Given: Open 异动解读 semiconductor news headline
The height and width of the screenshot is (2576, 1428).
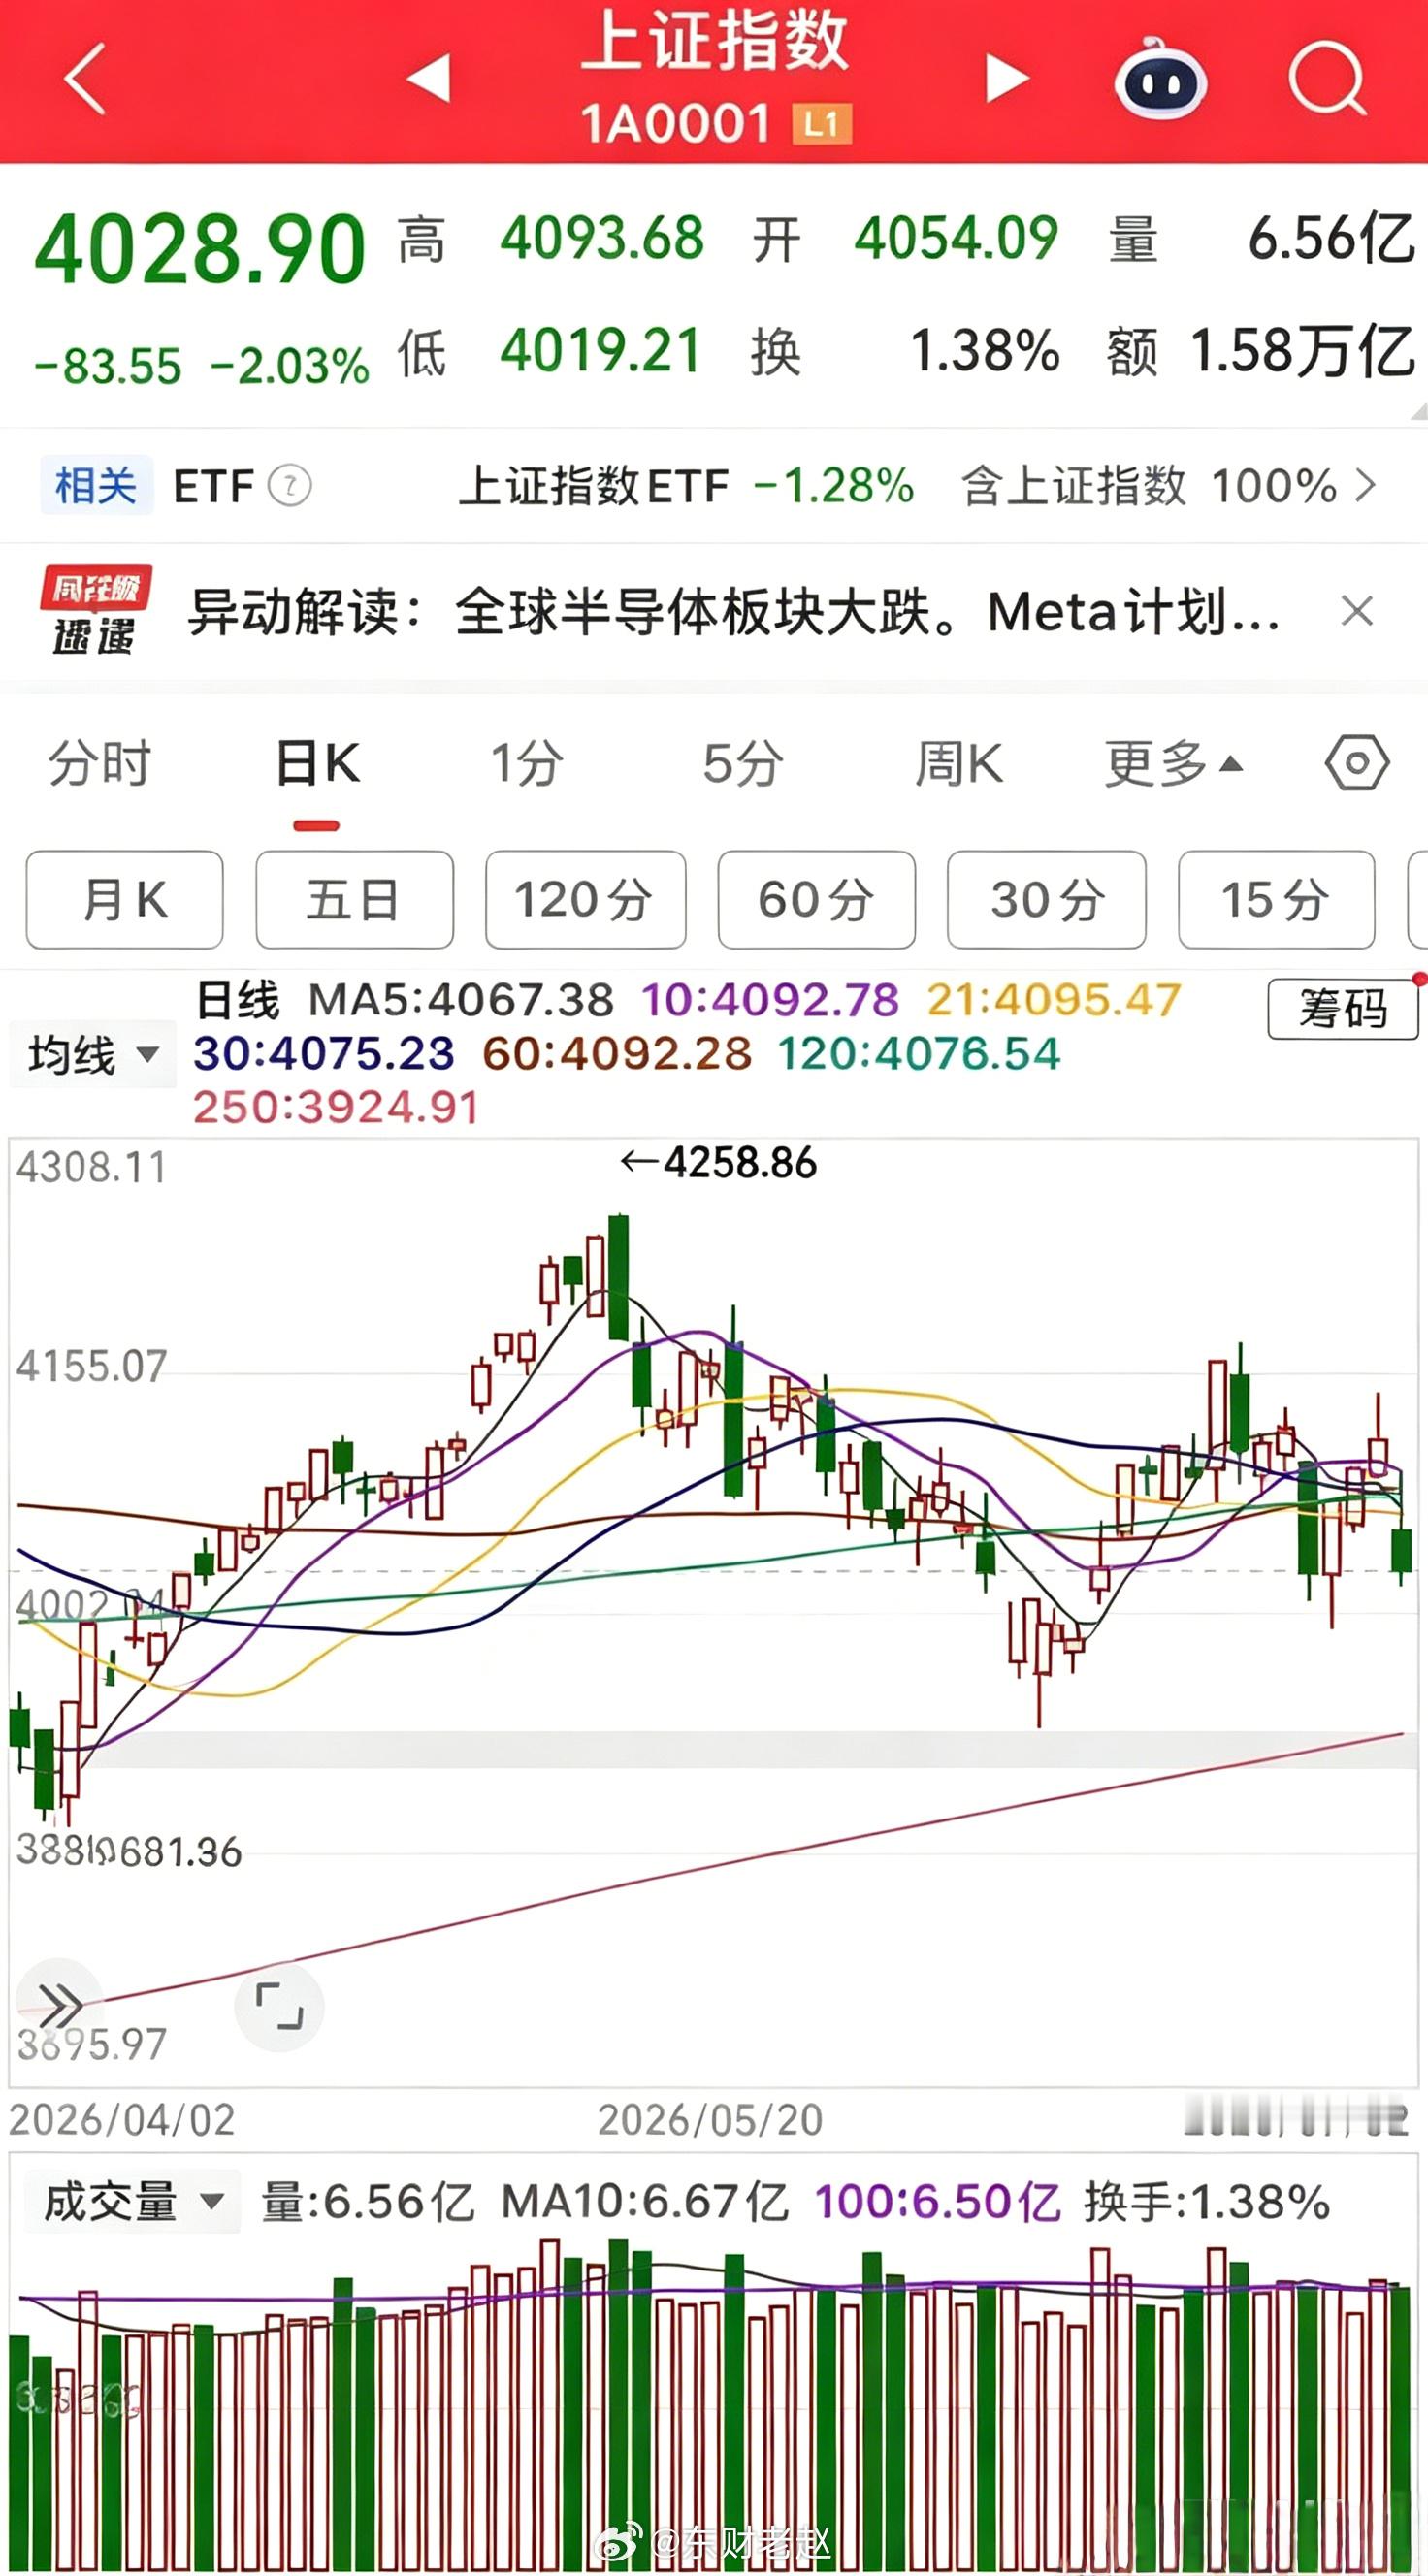Looking at the screenshot, I should tap(735, 611).
